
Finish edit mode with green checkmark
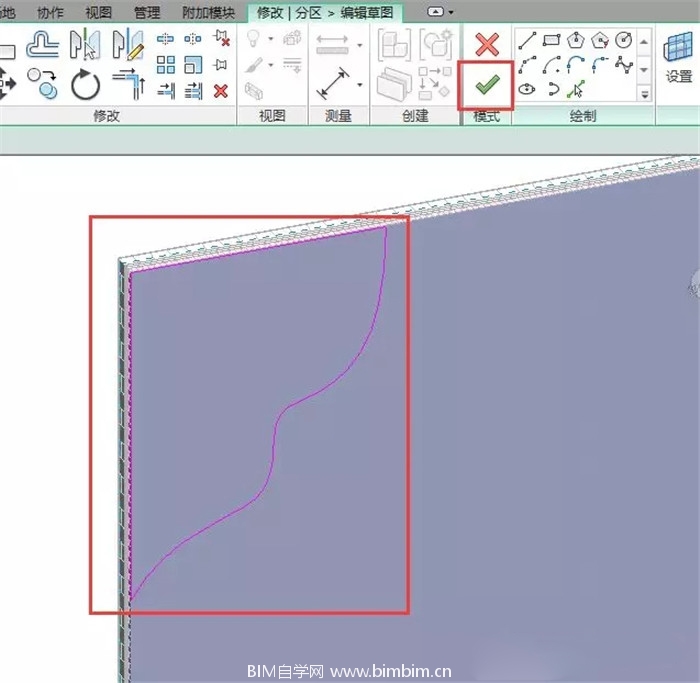pyautogui.click(x=487, y=85)
